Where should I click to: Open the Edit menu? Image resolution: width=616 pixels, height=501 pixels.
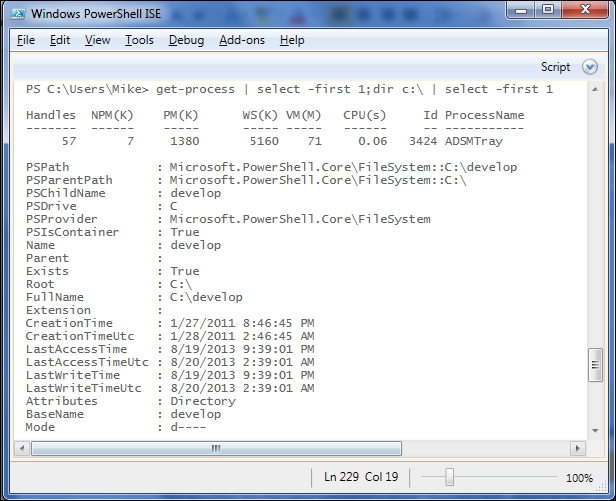tap(60, 40)
